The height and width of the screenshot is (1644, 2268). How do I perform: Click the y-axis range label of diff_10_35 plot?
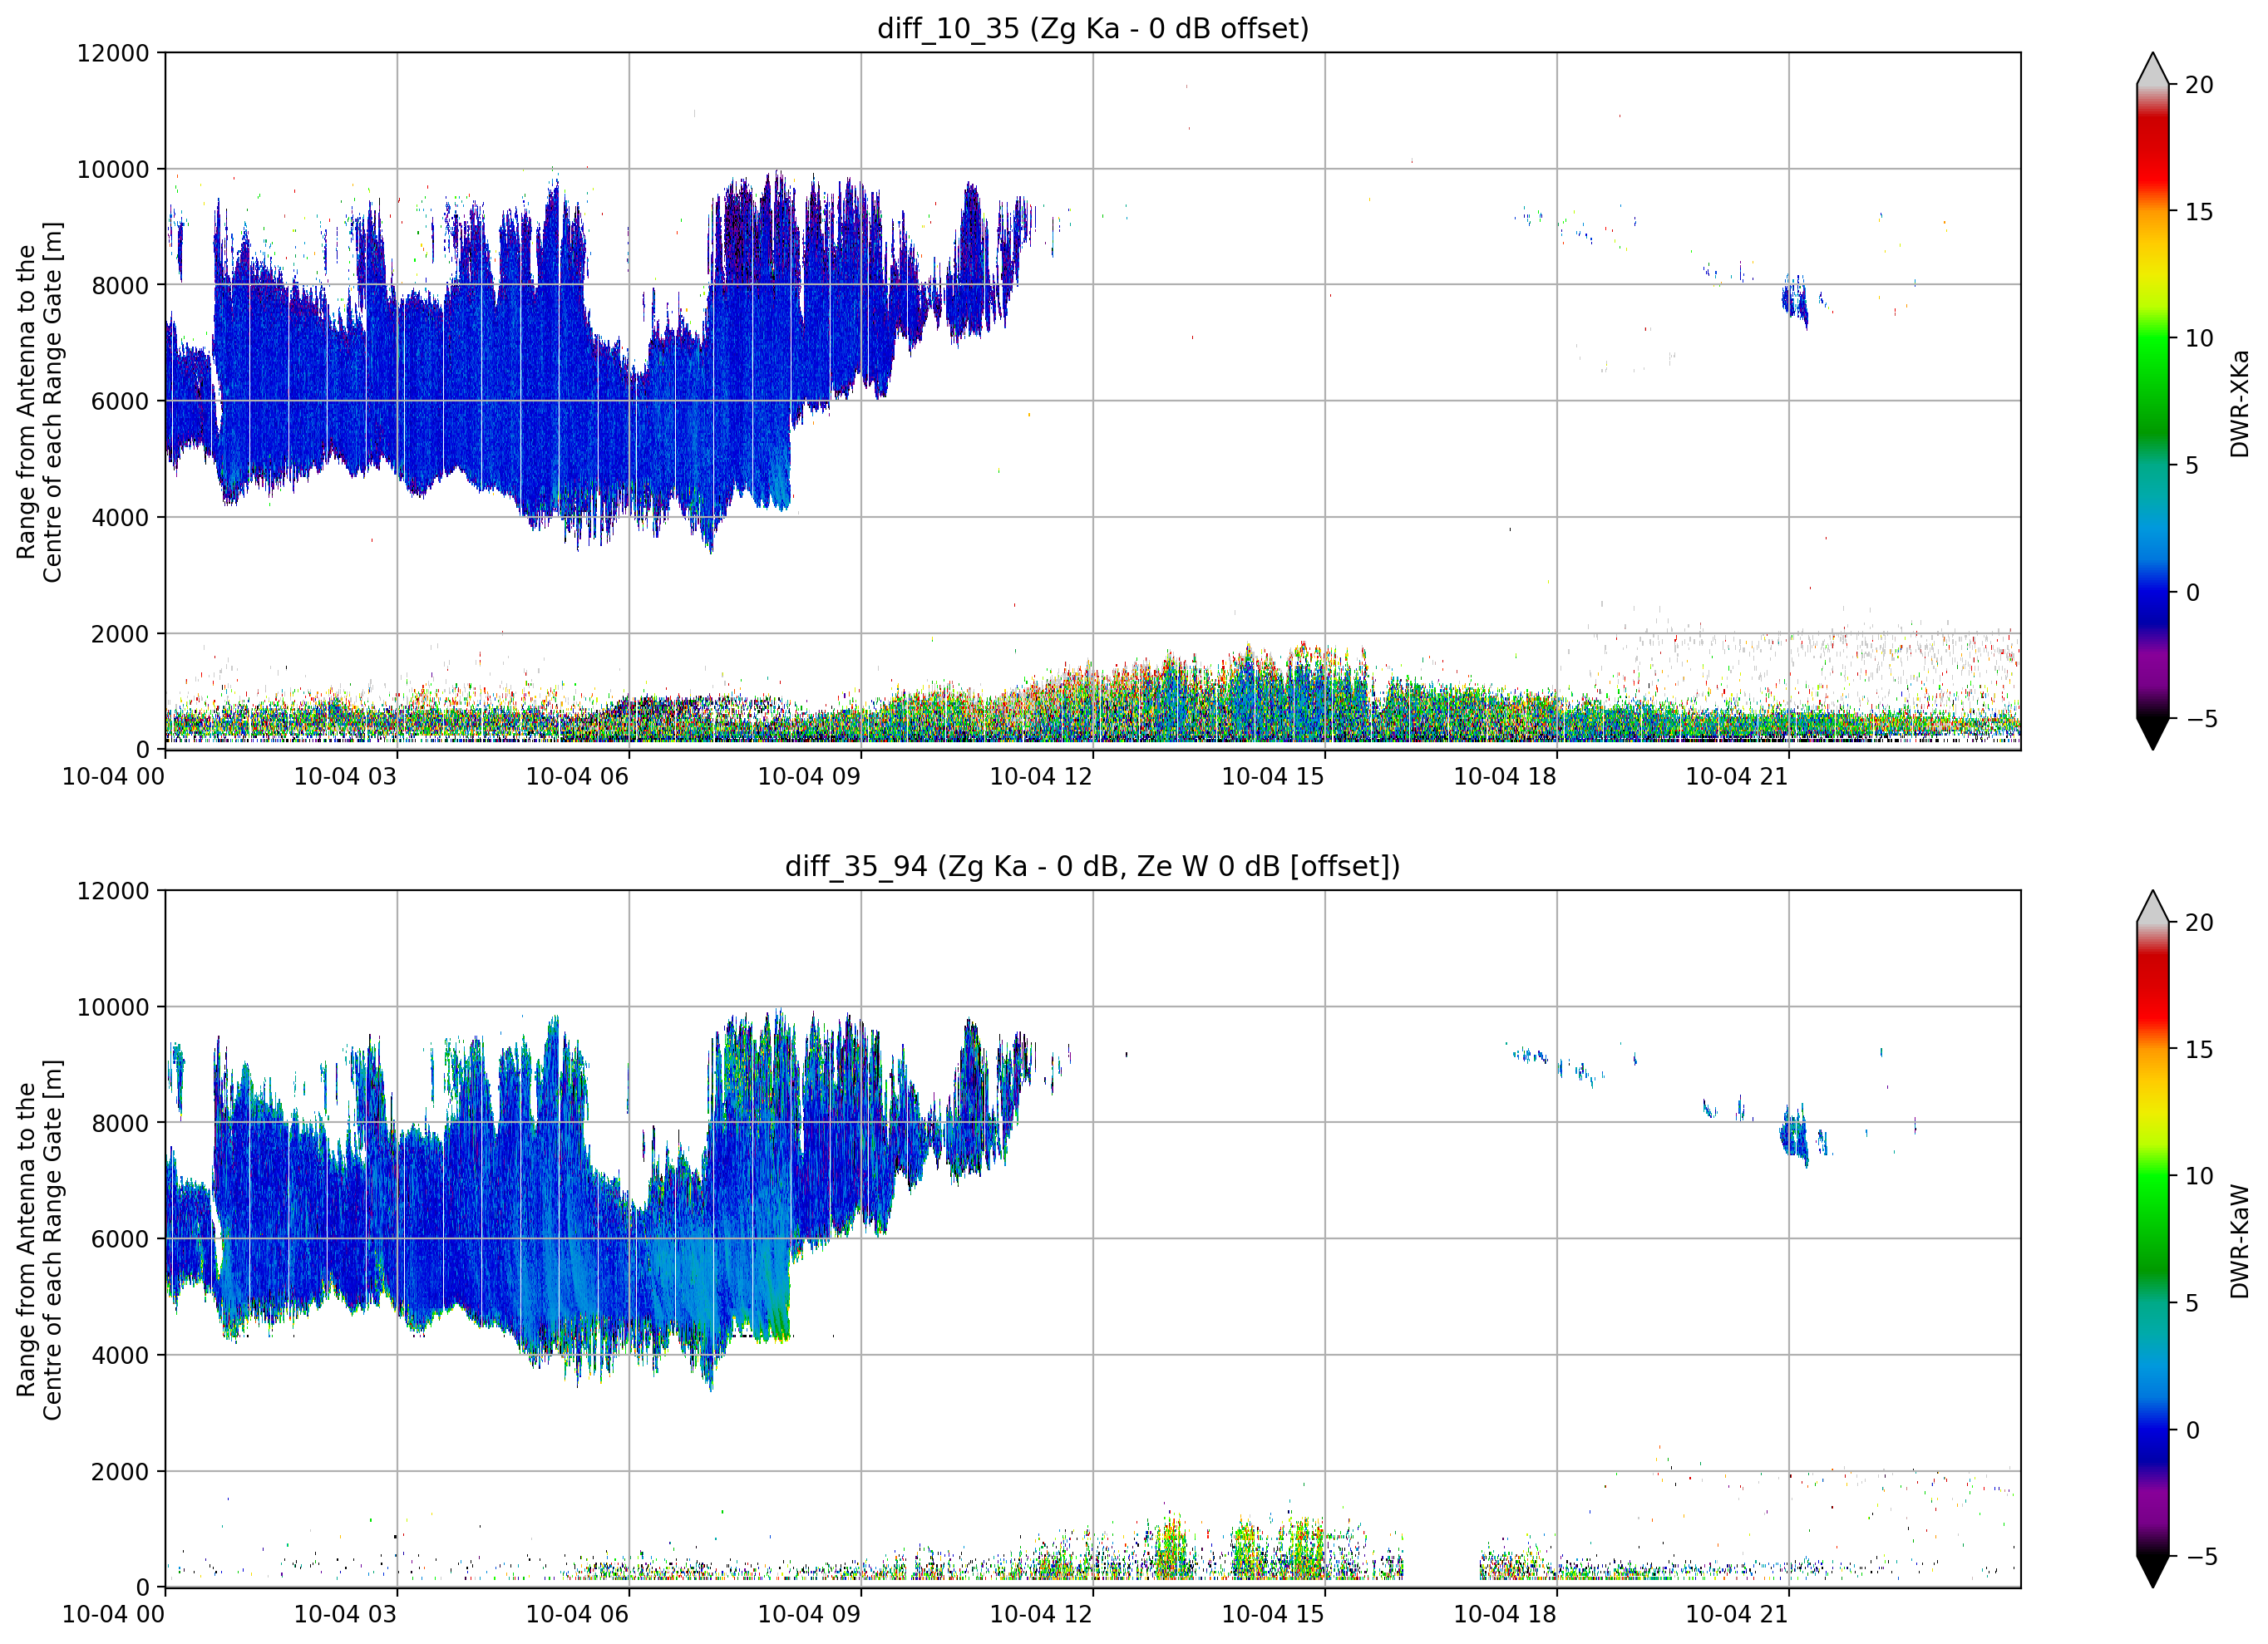point(40,402)
